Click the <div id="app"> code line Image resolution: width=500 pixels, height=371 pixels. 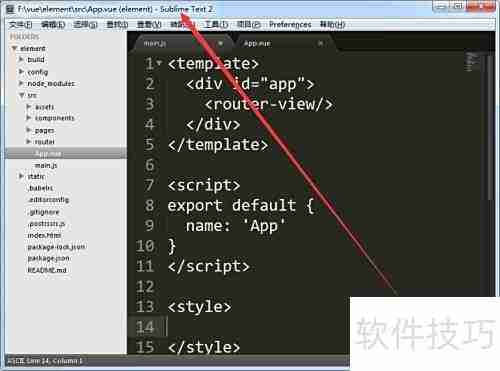[x=250, y=84]
